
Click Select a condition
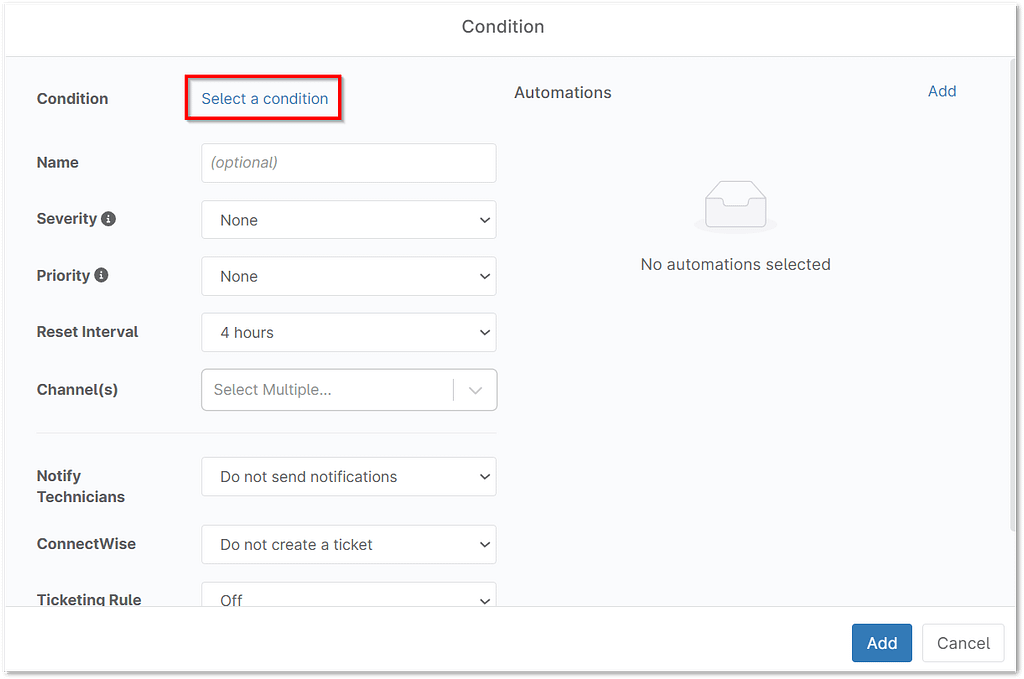tap(263, 98)
